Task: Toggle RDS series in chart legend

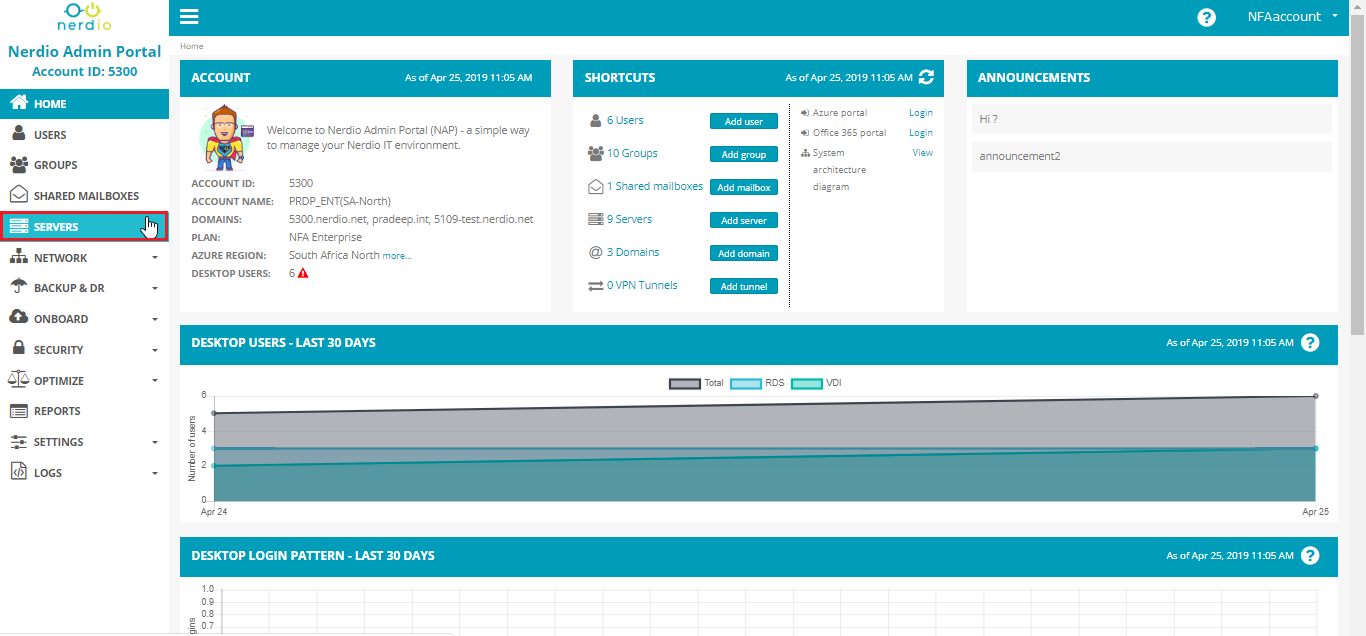Action: [x=758, y=383]
